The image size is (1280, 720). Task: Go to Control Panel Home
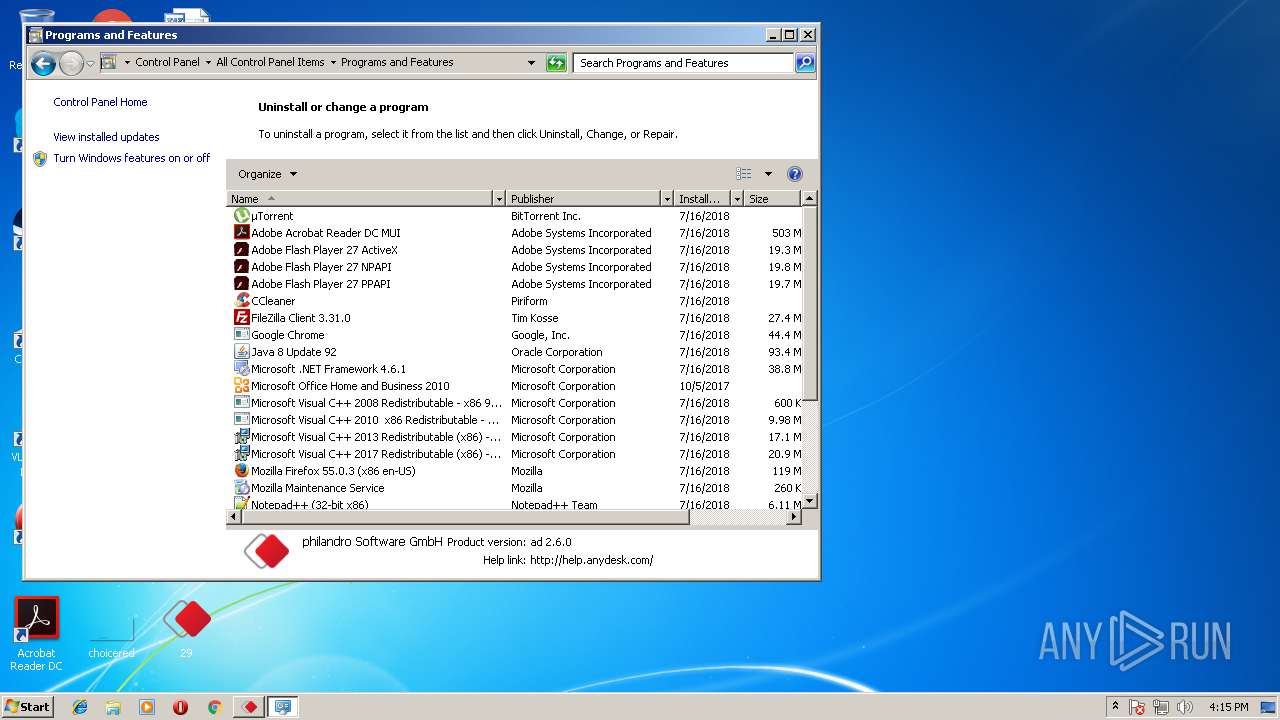point(100,102)
